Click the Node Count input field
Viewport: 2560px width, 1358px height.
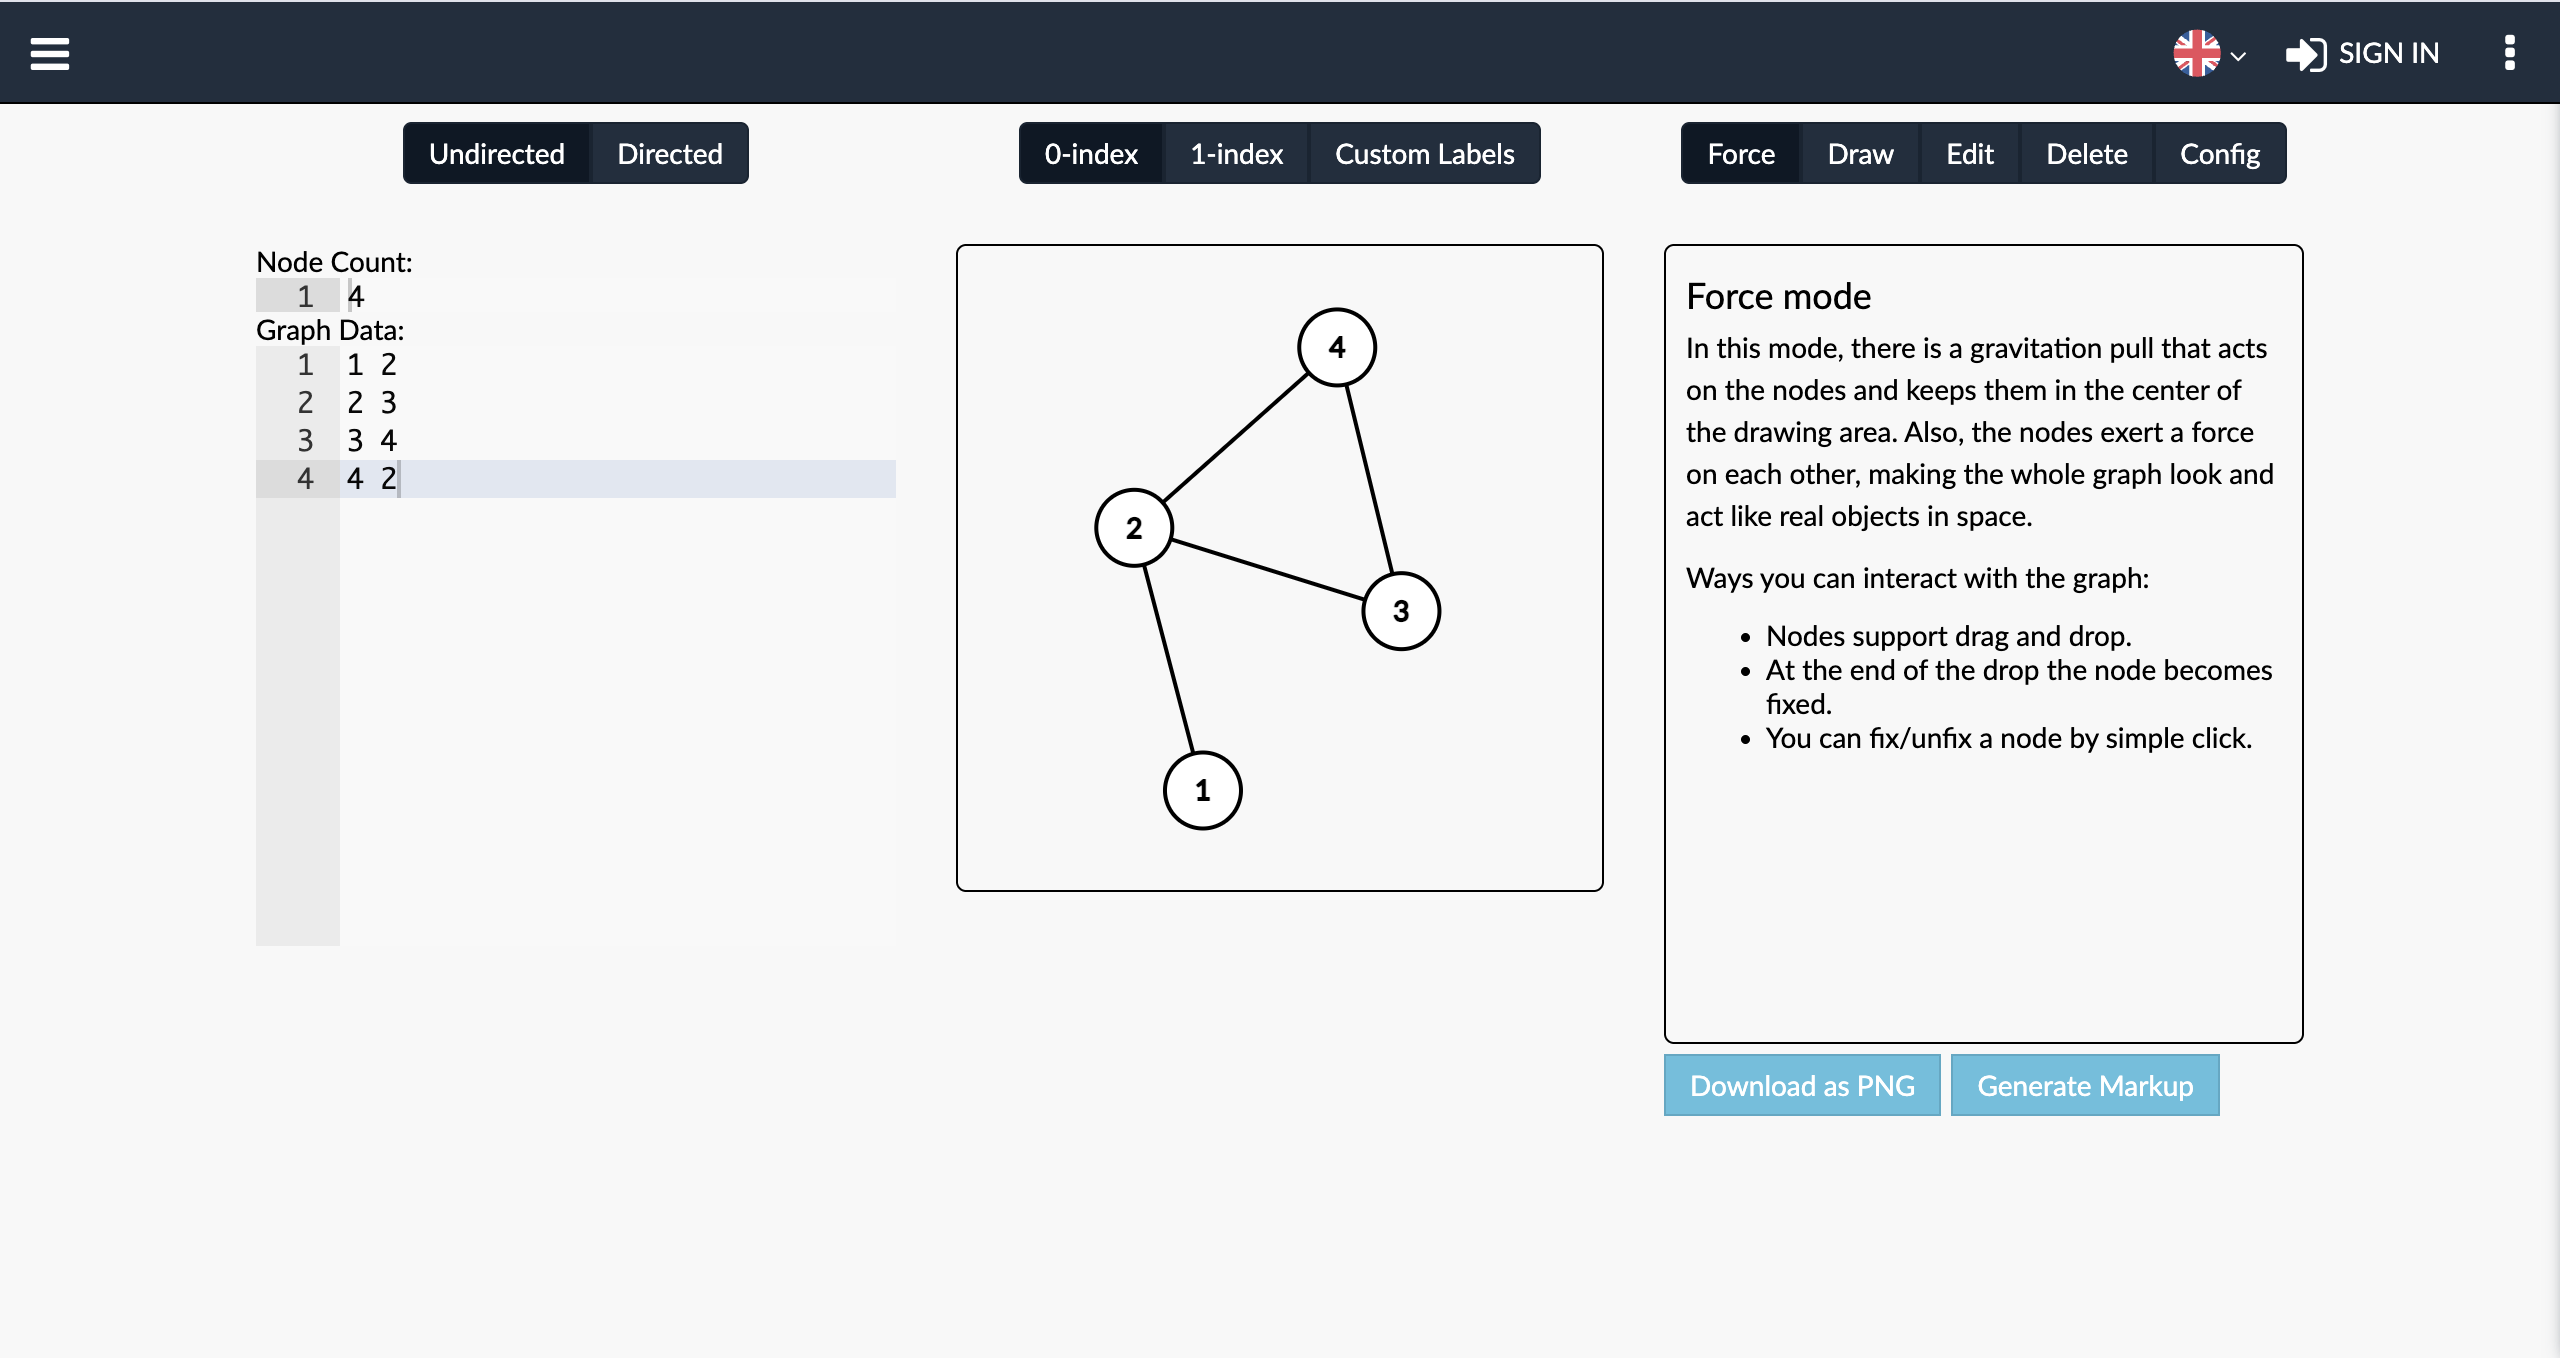coord(600,296)
